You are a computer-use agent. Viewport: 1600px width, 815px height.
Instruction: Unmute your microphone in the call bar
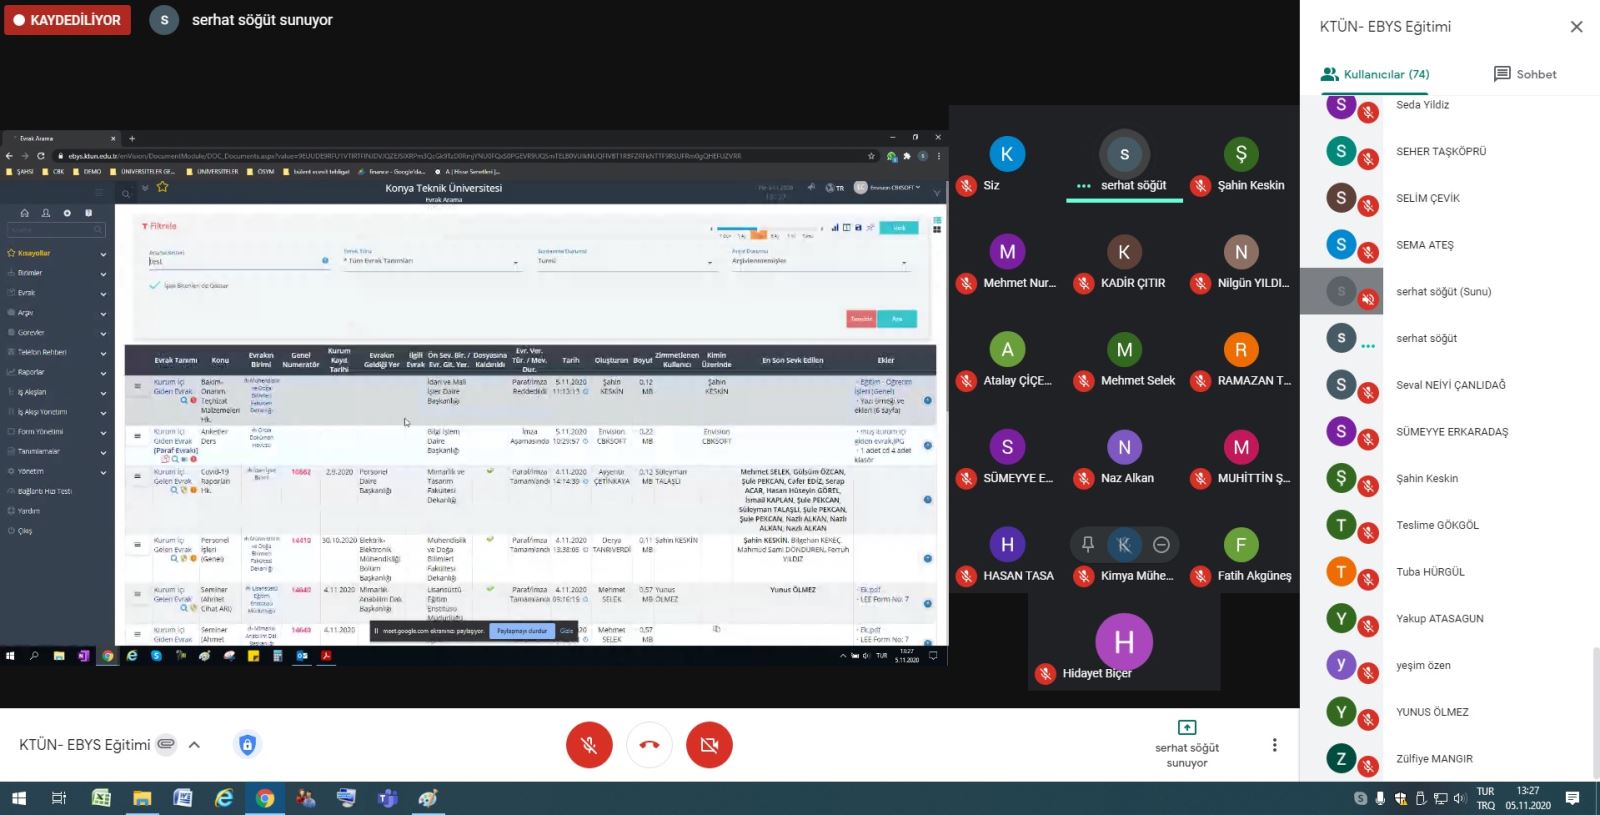(x=589, y=745)
